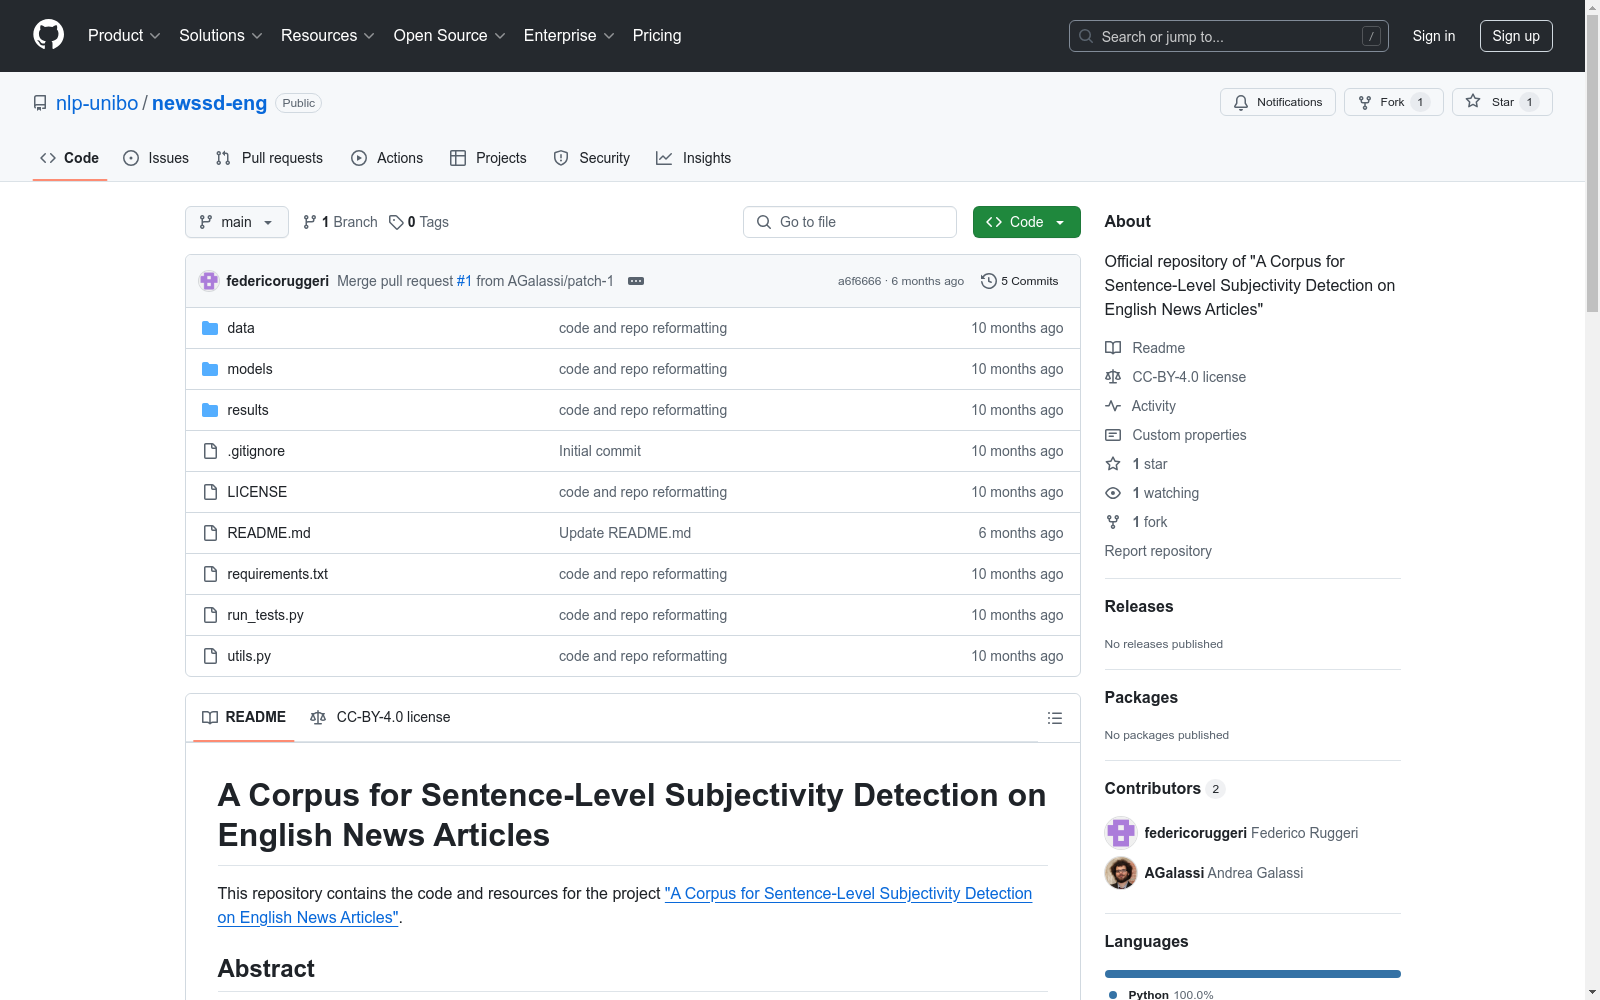Select the README tab in file viewer
Viewport: 1600px width, 1000px height.
click(244, 717)
